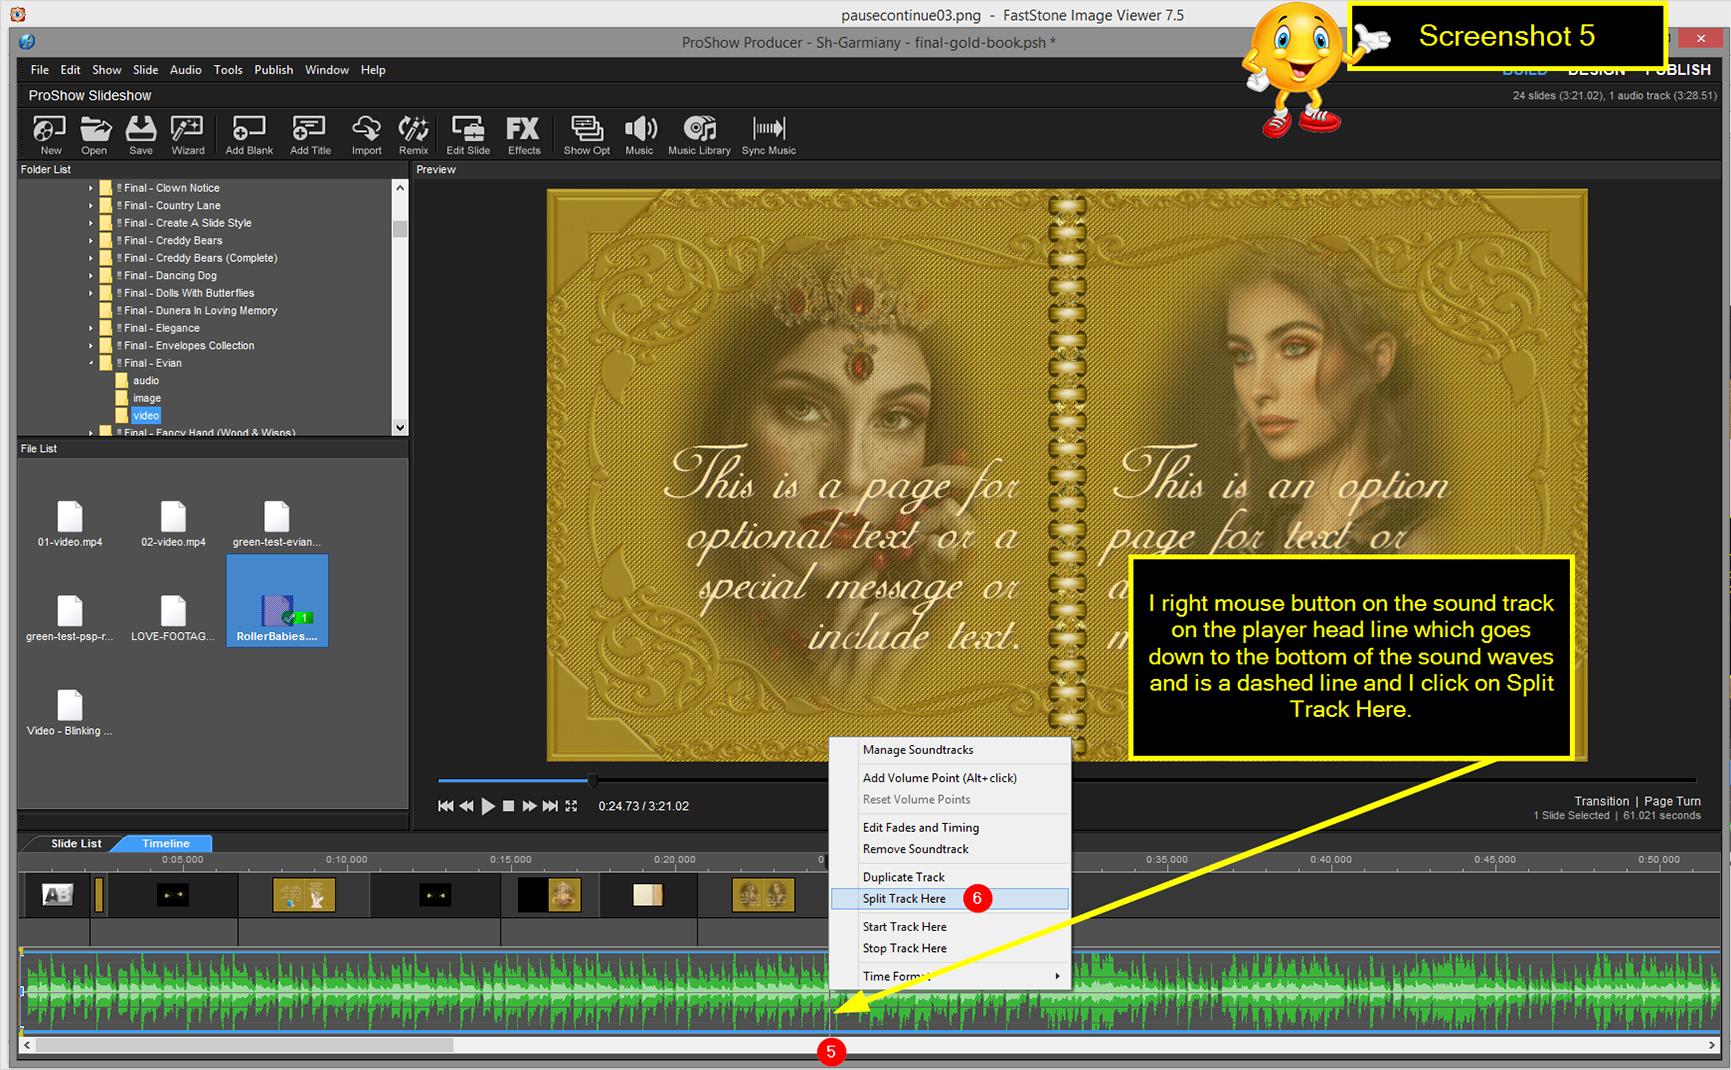Skip to end of preview
This screenshot has height=1070, width=1731.
click(550, 806)
